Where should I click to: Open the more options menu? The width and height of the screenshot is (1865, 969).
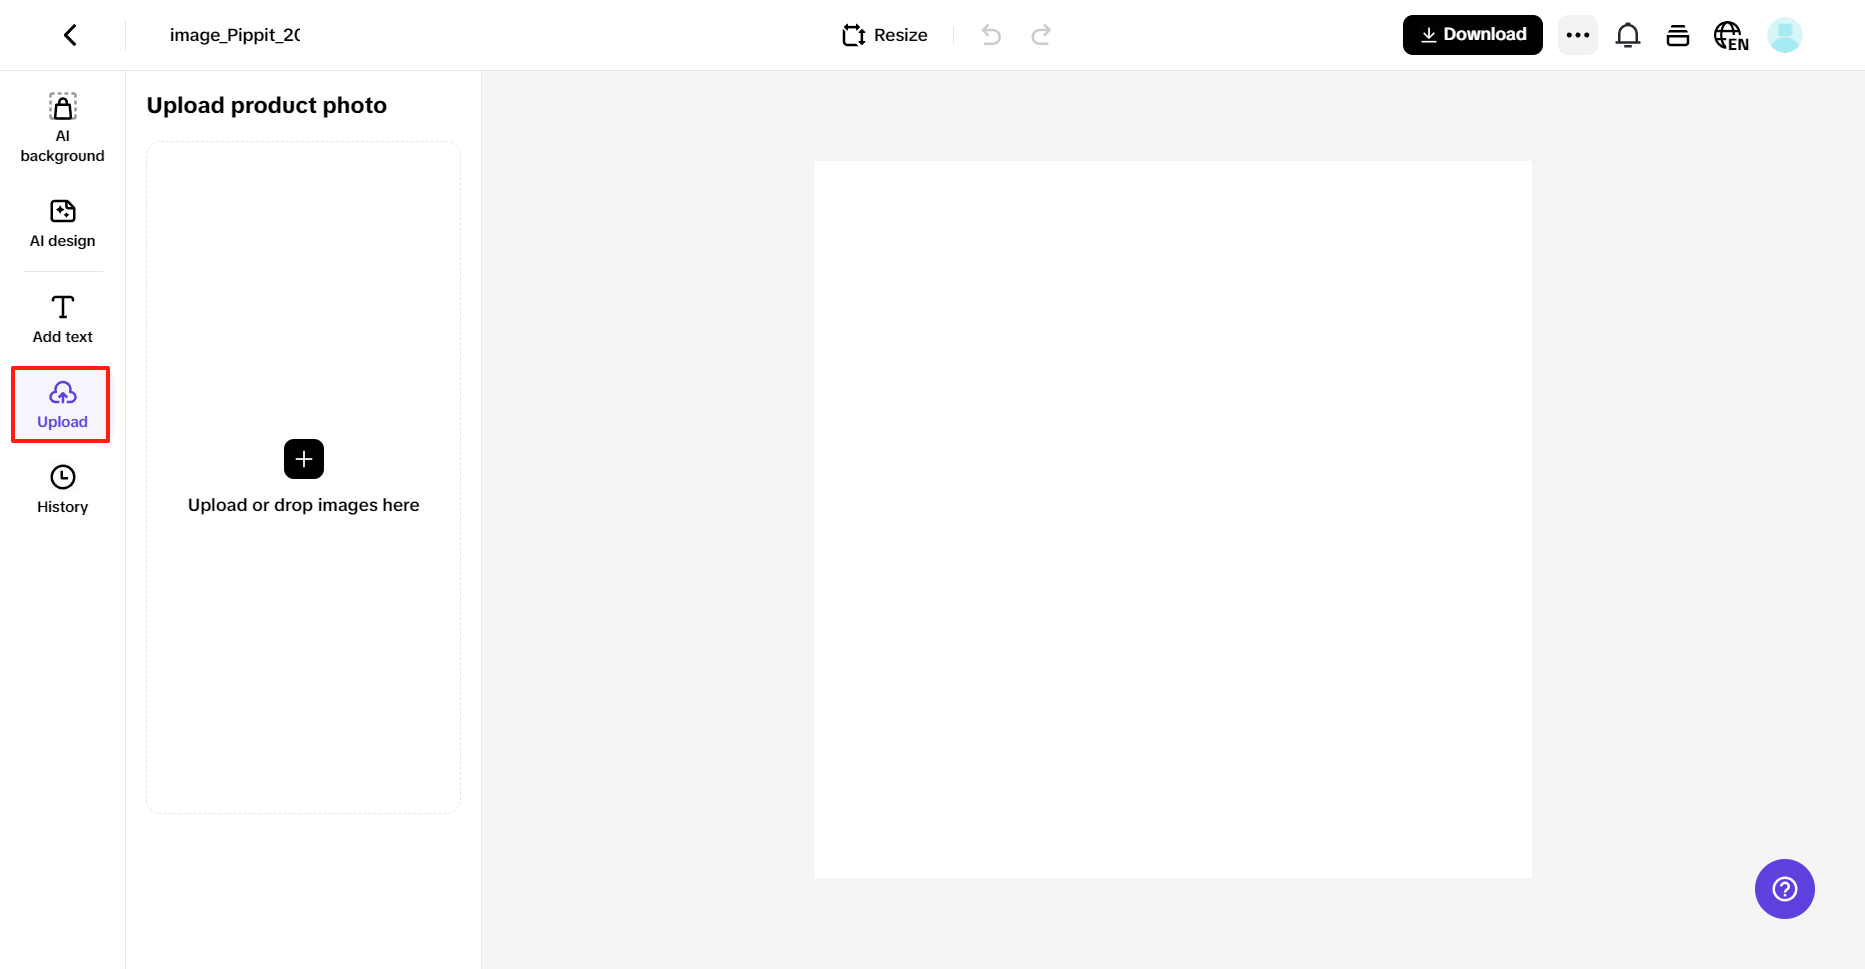tap(1578, 35)
